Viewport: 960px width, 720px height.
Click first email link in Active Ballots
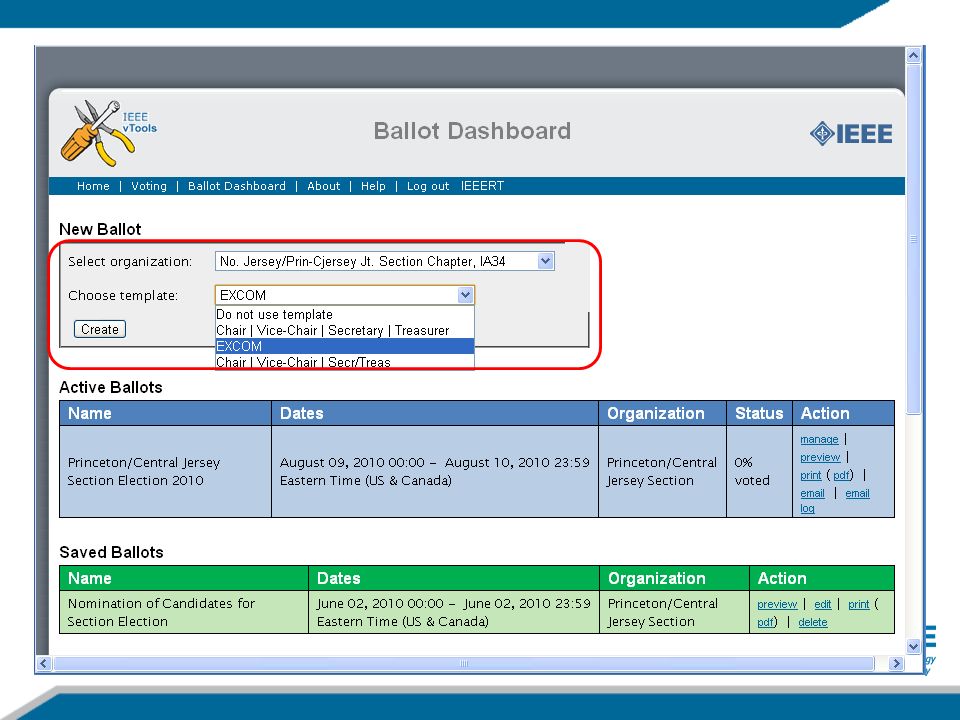coord(812,493)
